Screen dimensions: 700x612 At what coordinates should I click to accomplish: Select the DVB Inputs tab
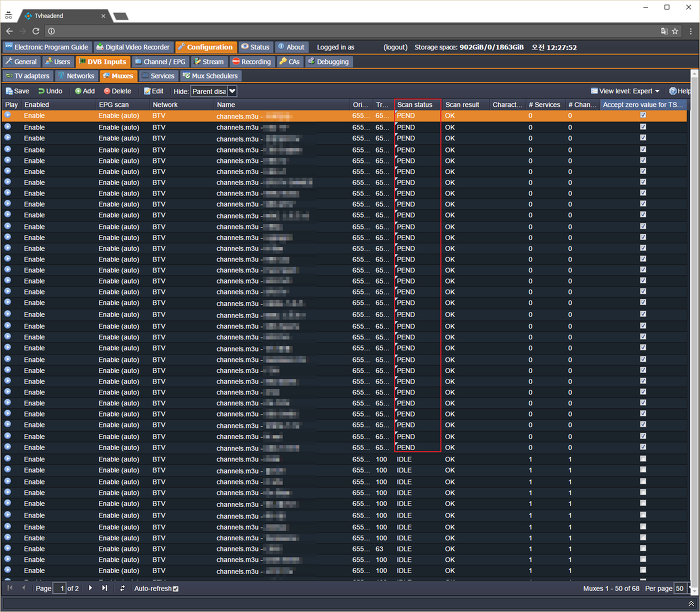[x=103, y=62]
